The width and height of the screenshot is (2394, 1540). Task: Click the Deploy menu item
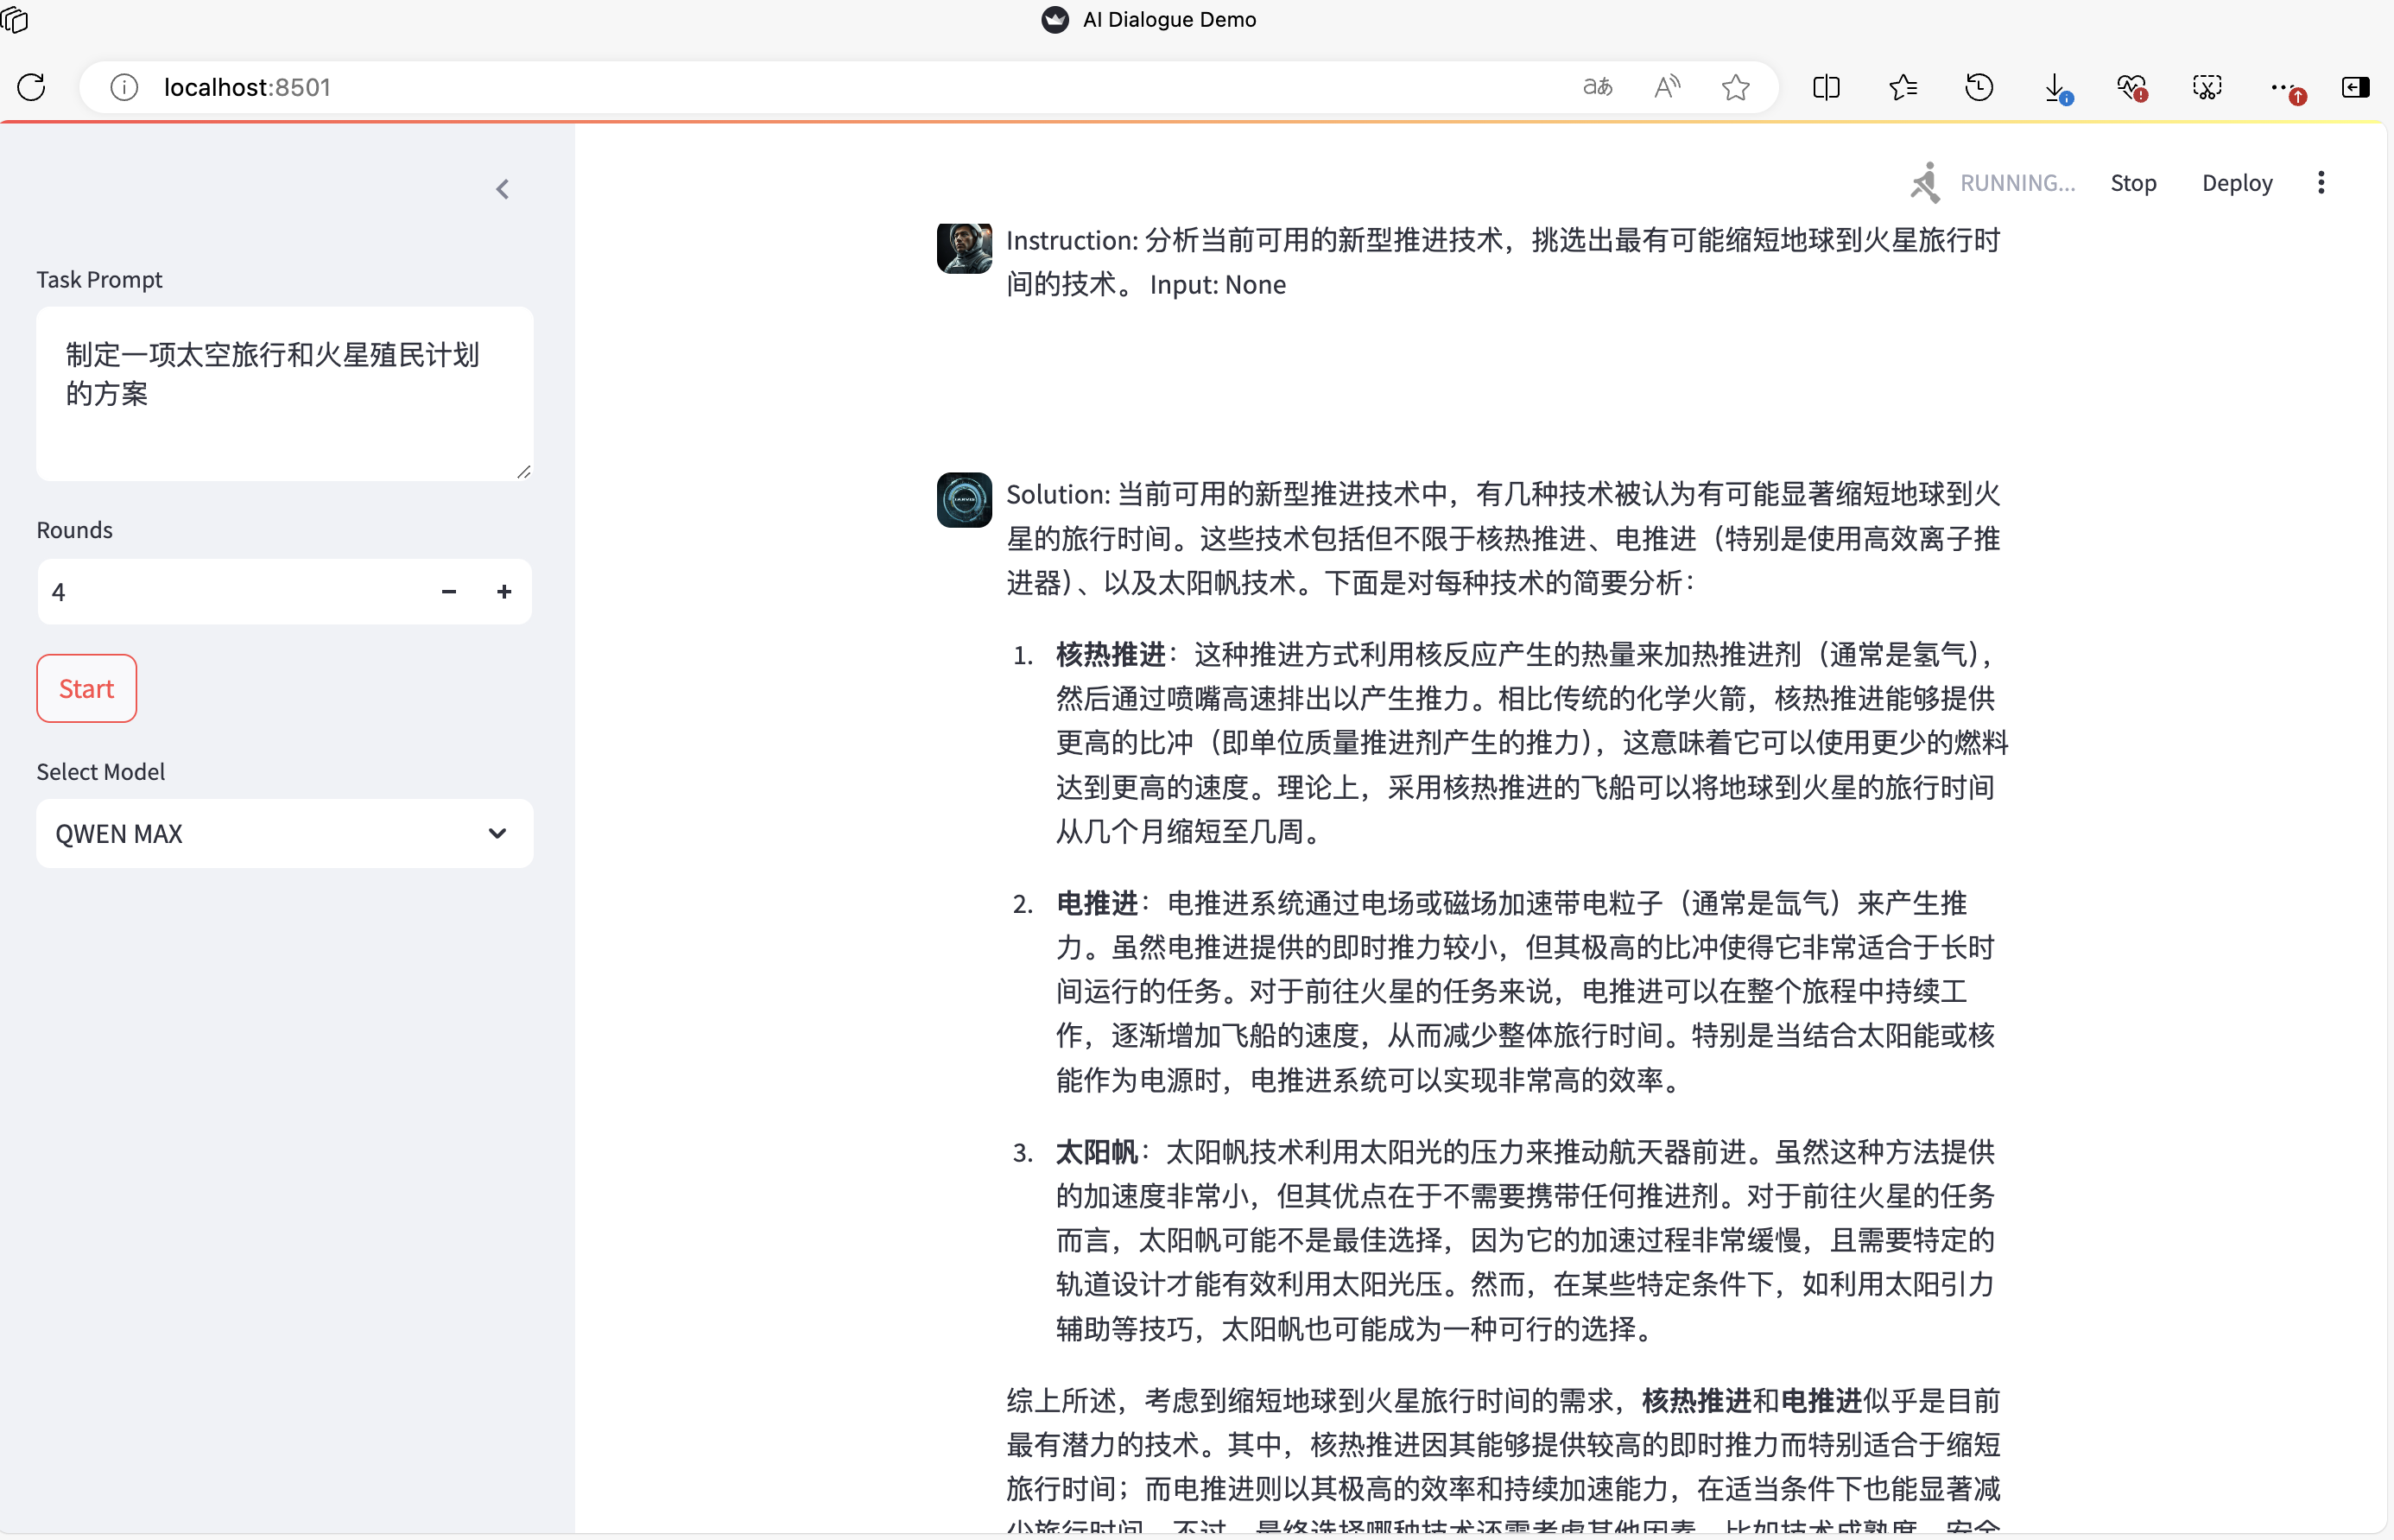coord(2236,183)
